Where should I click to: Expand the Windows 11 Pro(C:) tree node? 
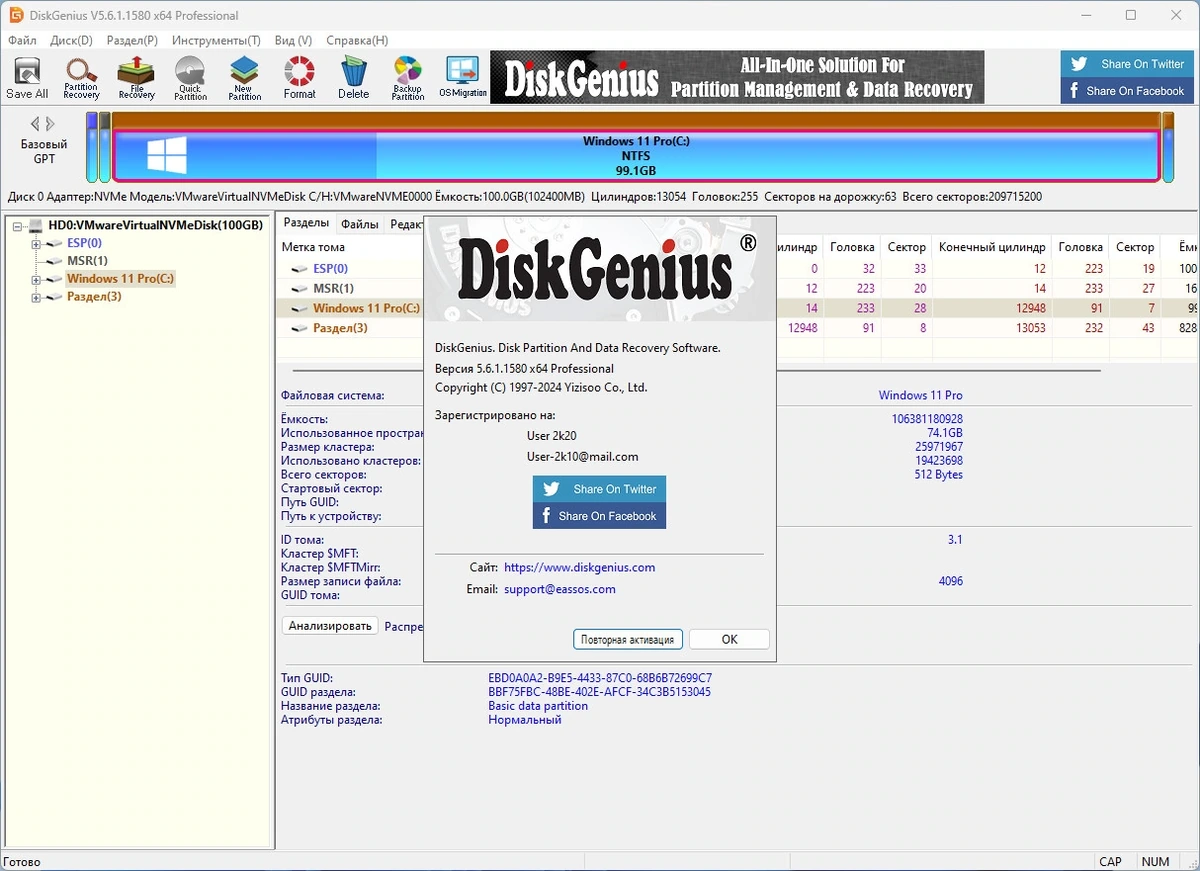36,280
